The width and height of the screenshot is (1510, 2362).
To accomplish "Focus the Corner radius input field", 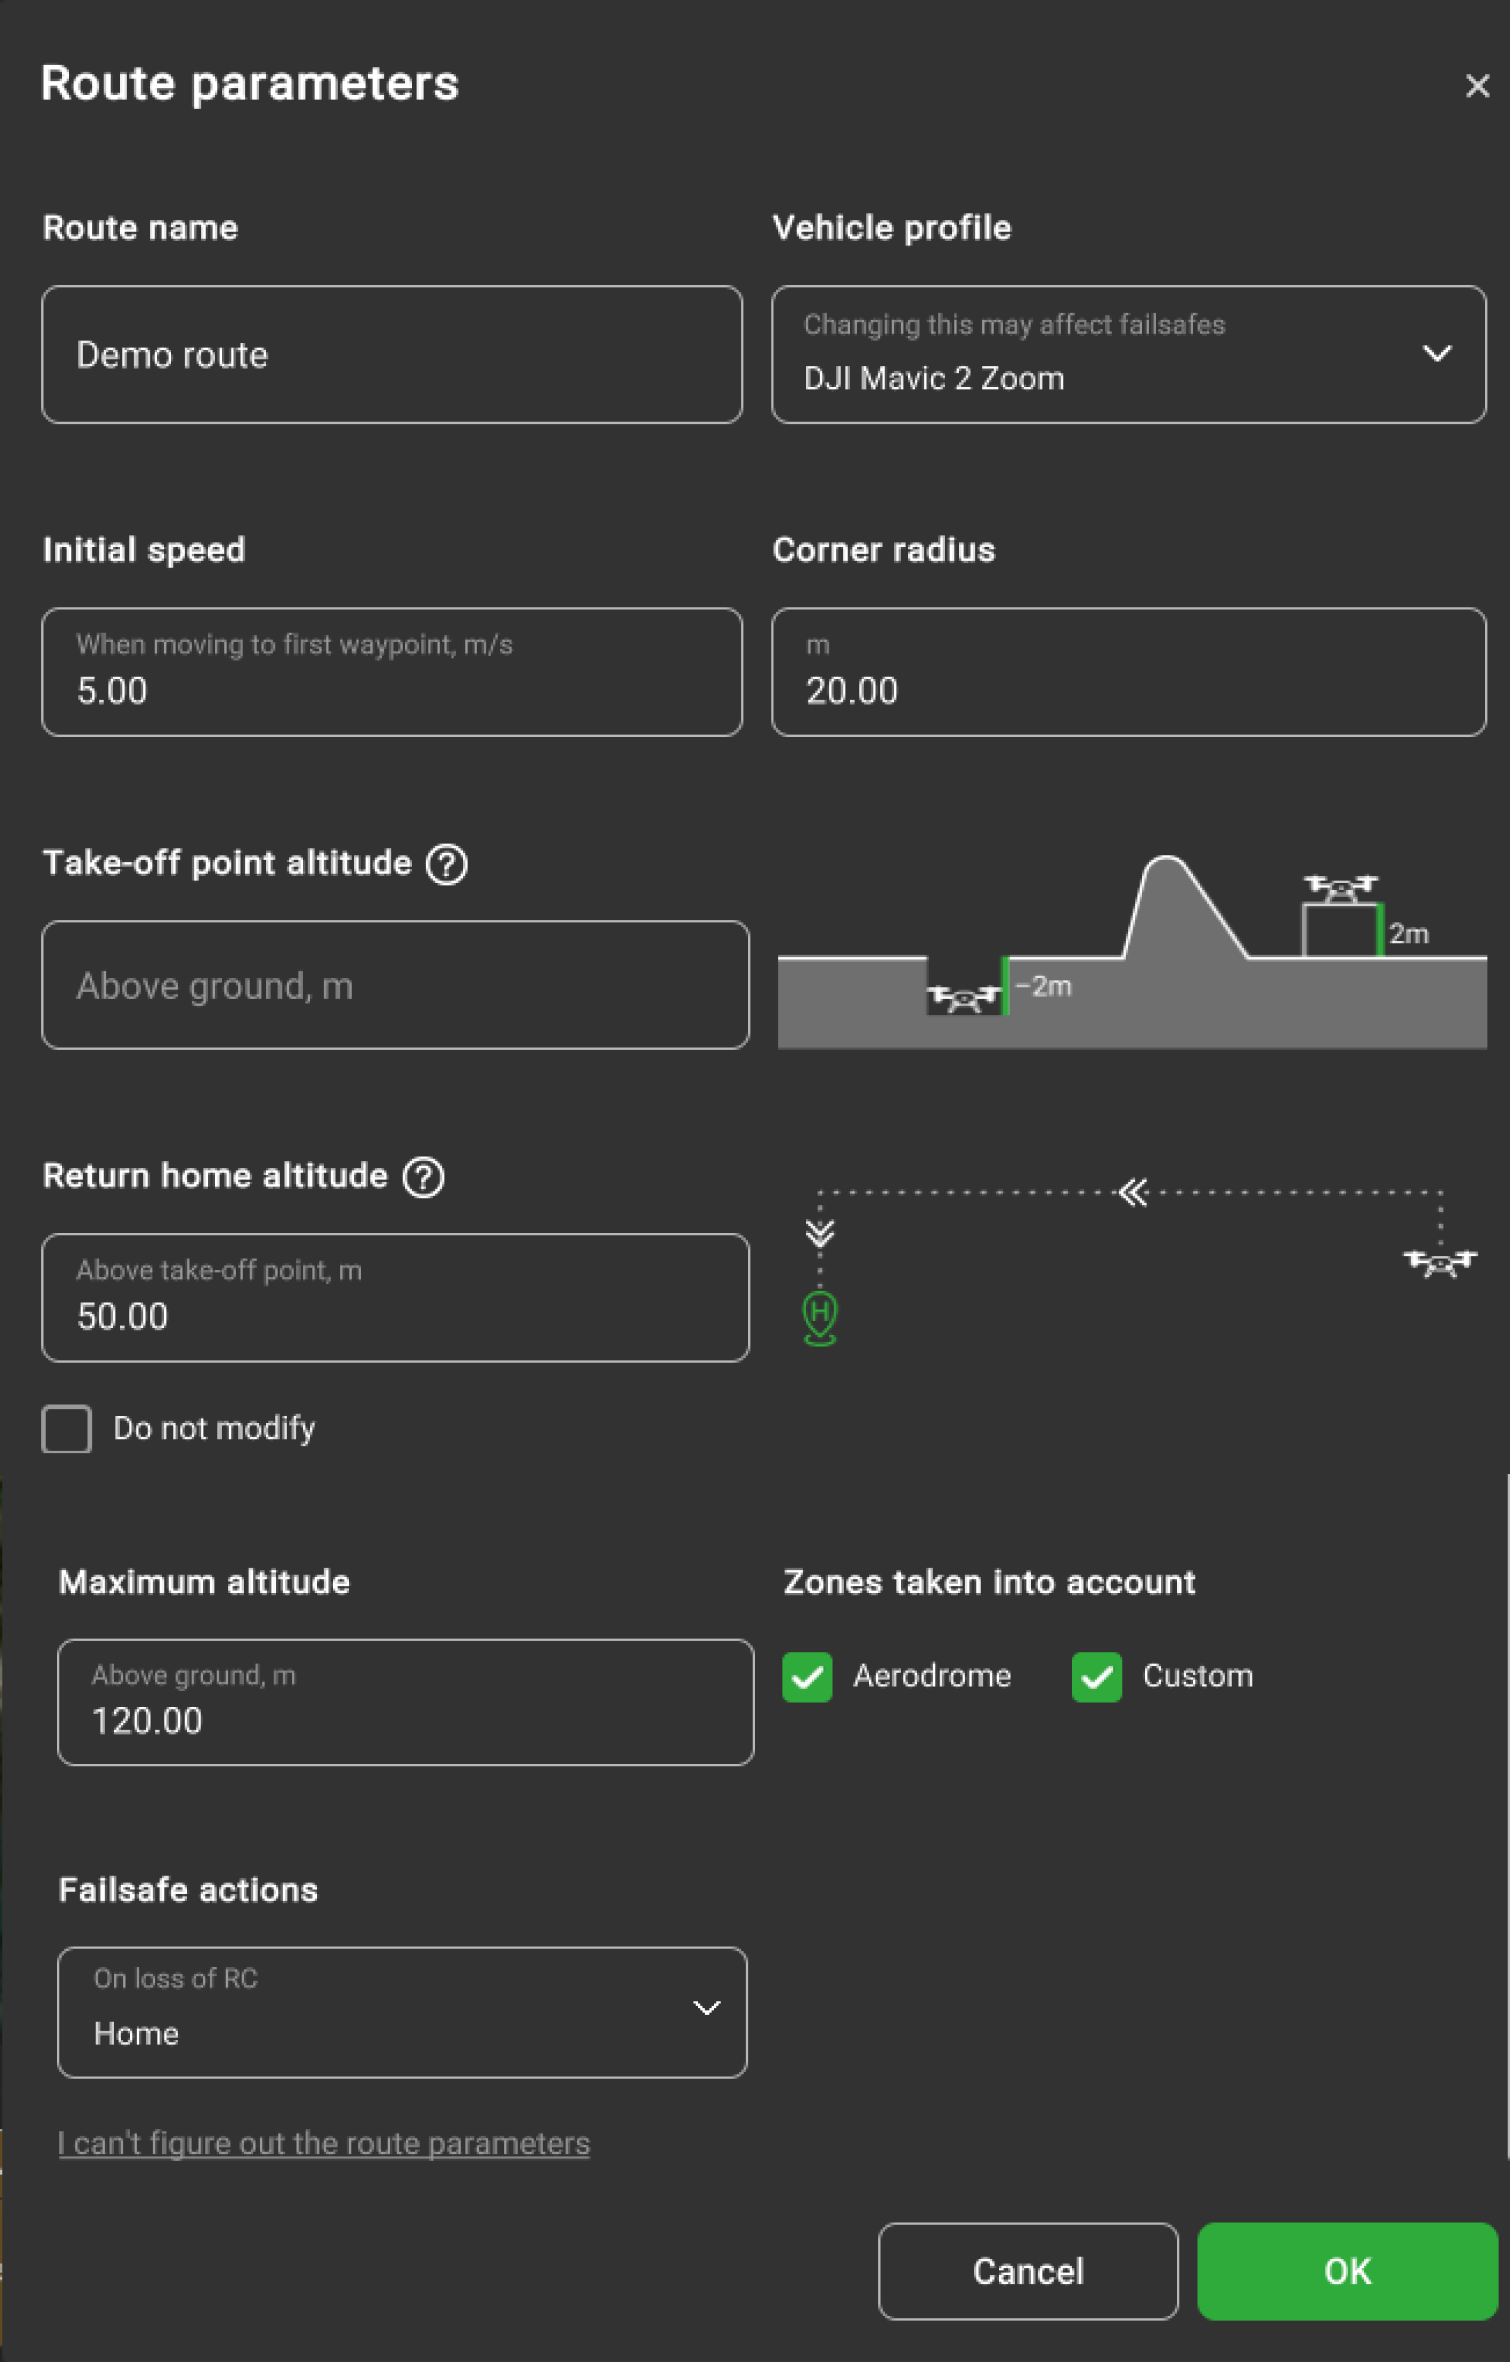I will (x=1128, y=673).
